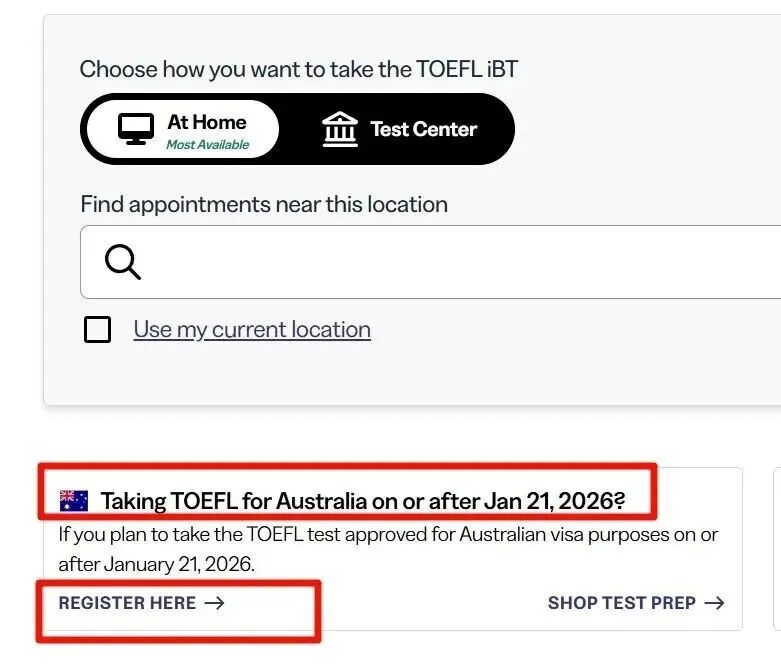The height and width of the screenshot is (665, 781).
Task: Click the magnifying glass search icon
Action: pyautogui.click(x=123, y=262)
